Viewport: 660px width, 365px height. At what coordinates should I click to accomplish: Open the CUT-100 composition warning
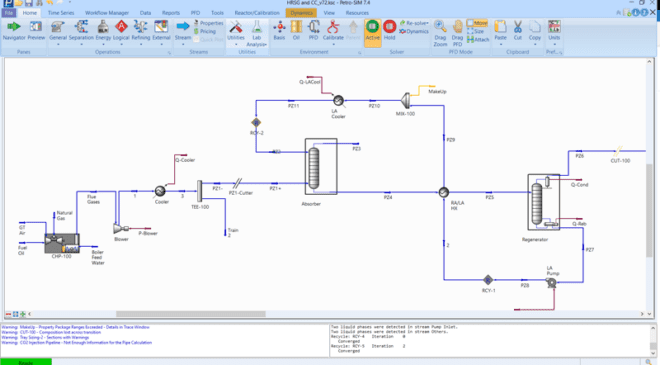tap(51, 332)
